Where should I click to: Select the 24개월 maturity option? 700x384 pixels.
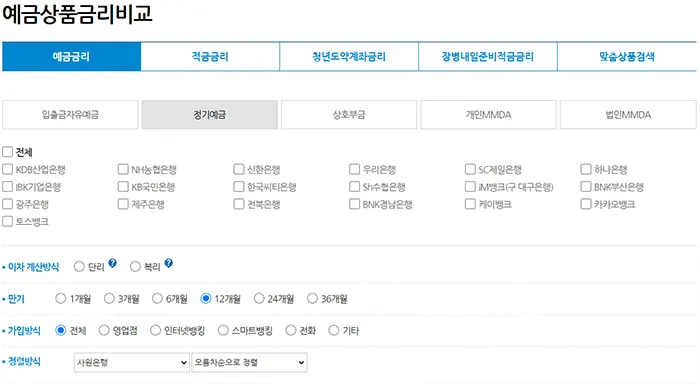(x=259, y=298)
